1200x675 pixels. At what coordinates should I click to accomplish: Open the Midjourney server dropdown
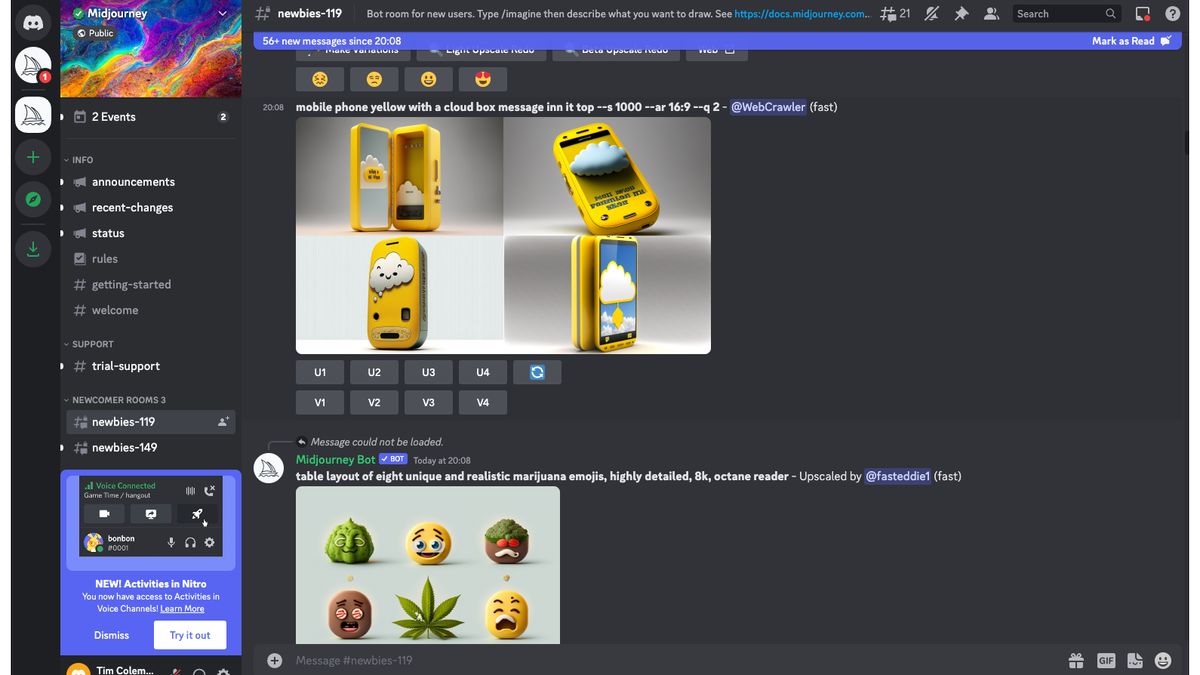tap(222, 15)
